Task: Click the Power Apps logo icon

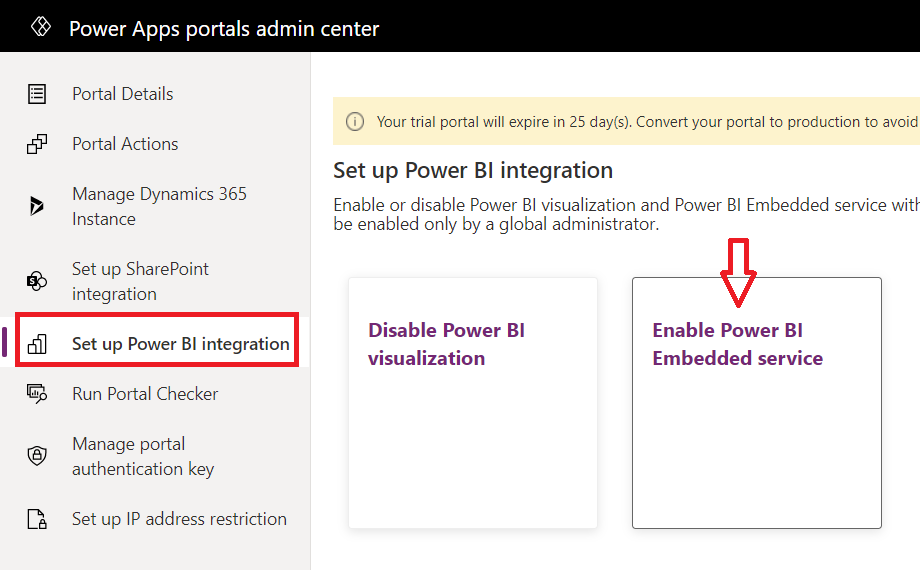Action: click(x=40, y=27)
